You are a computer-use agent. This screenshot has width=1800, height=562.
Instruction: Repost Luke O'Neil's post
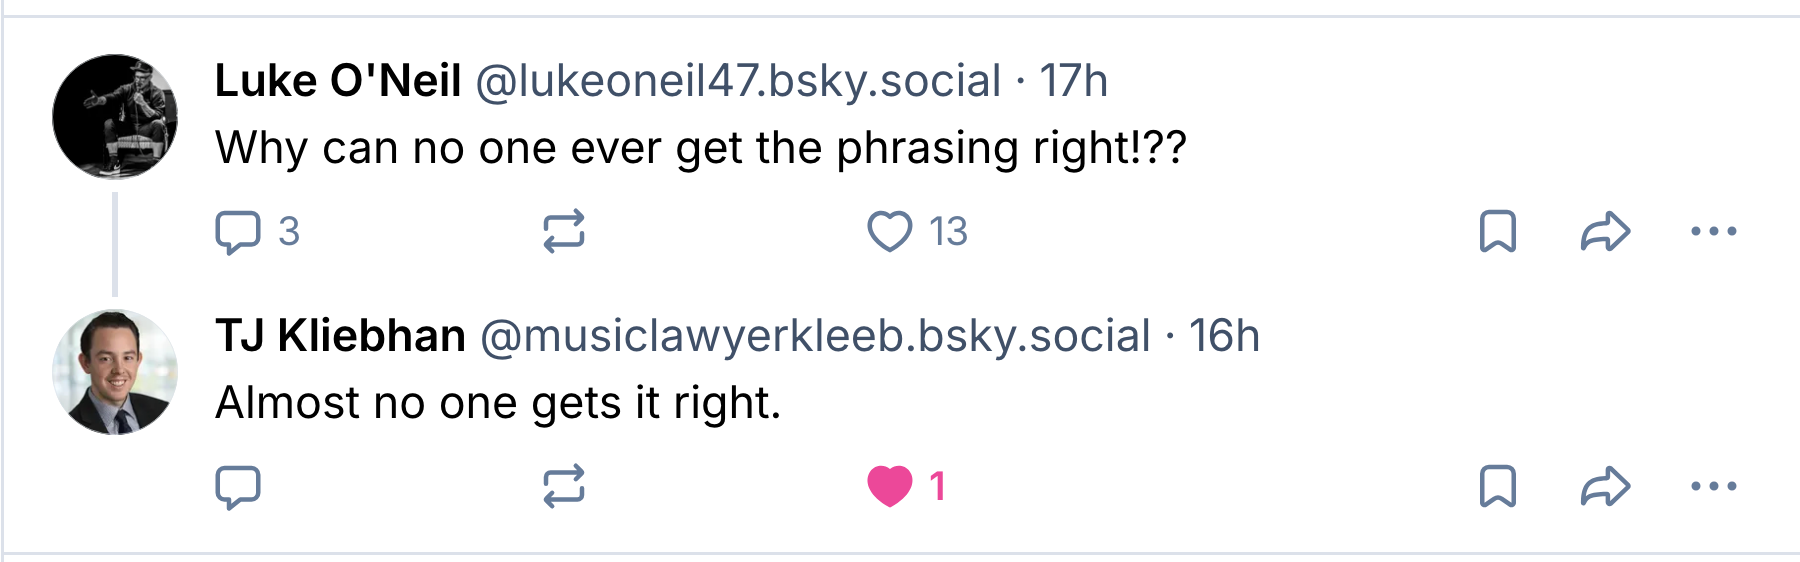click(x=563, y=232)
